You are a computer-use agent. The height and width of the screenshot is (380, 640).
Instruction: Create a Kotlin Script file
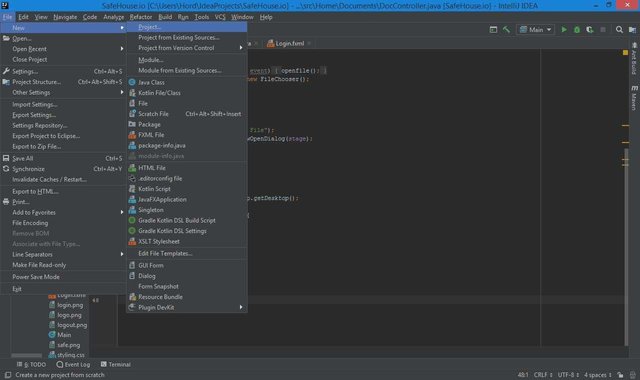click(187, 189)
